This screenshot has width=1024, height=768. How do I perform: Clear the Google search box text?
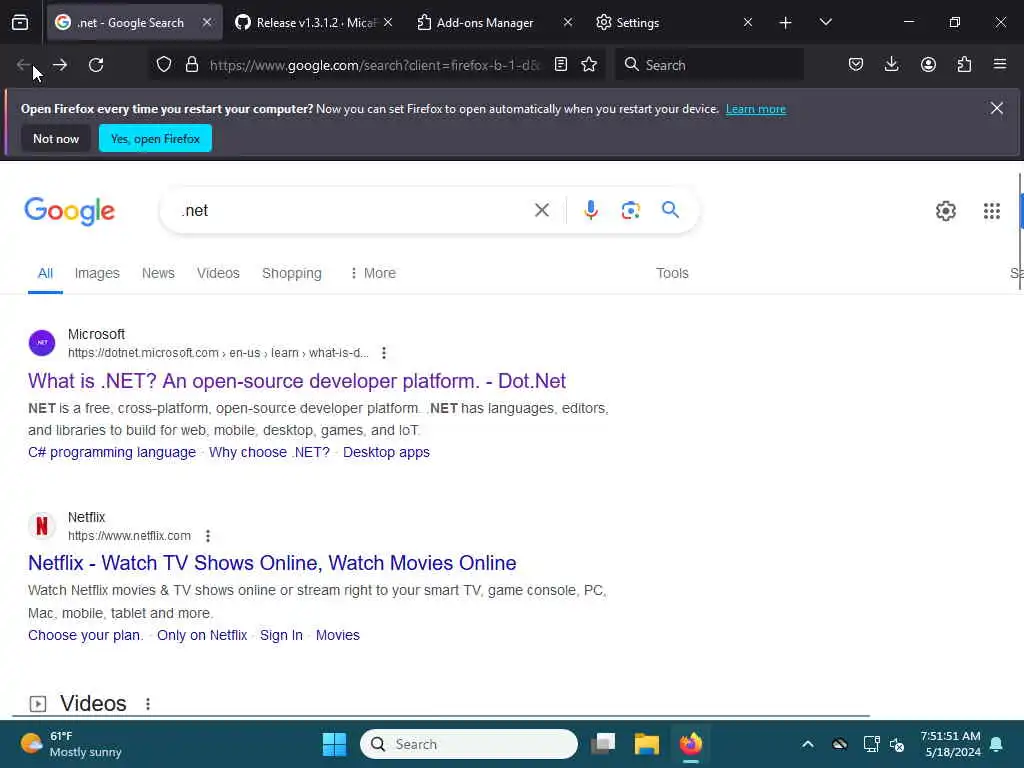[x=541, y=210]
